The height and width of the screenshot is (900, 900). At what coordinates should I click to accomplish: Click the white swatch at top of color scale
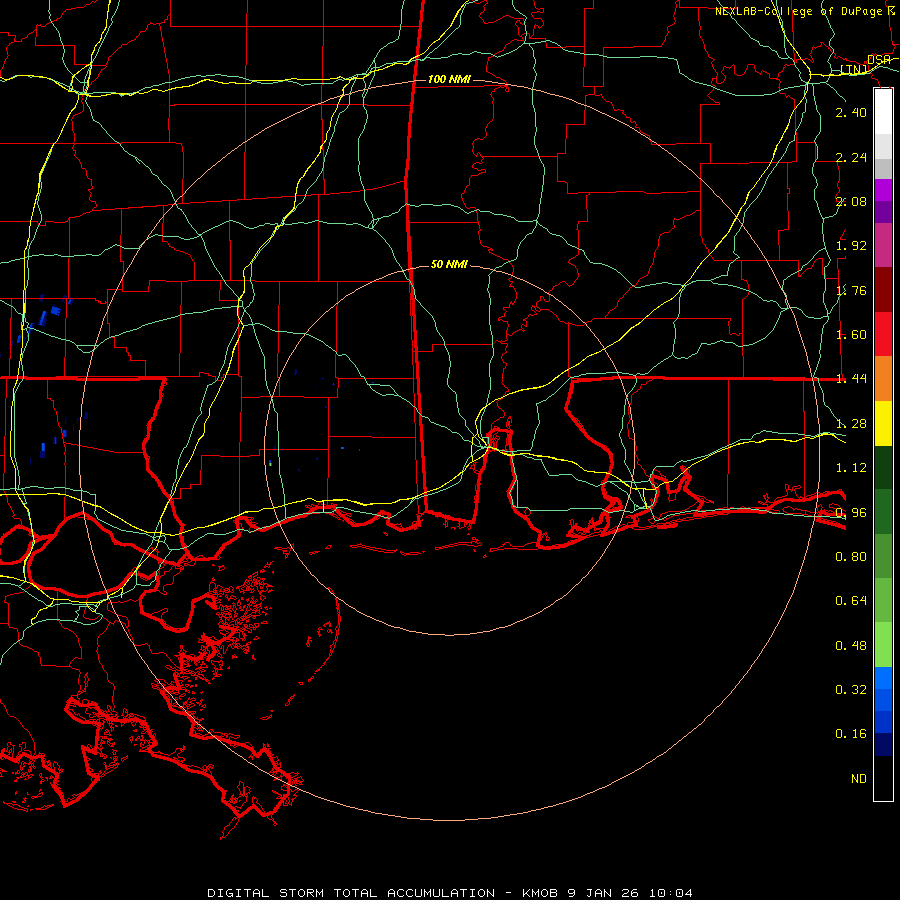coord(883,111)
